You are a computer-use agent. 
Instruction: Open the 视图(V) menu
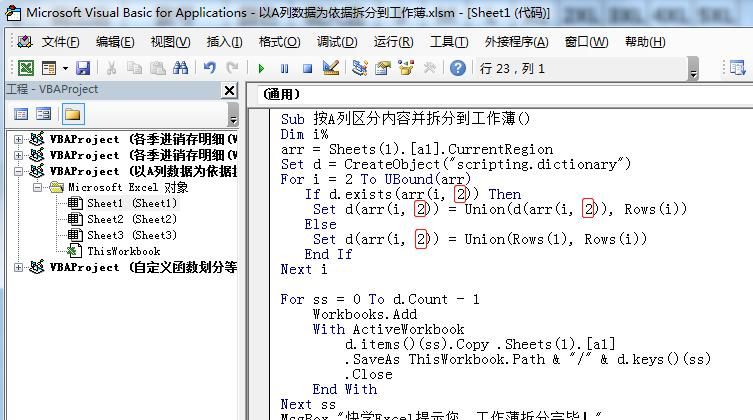(x=170, y=42)
